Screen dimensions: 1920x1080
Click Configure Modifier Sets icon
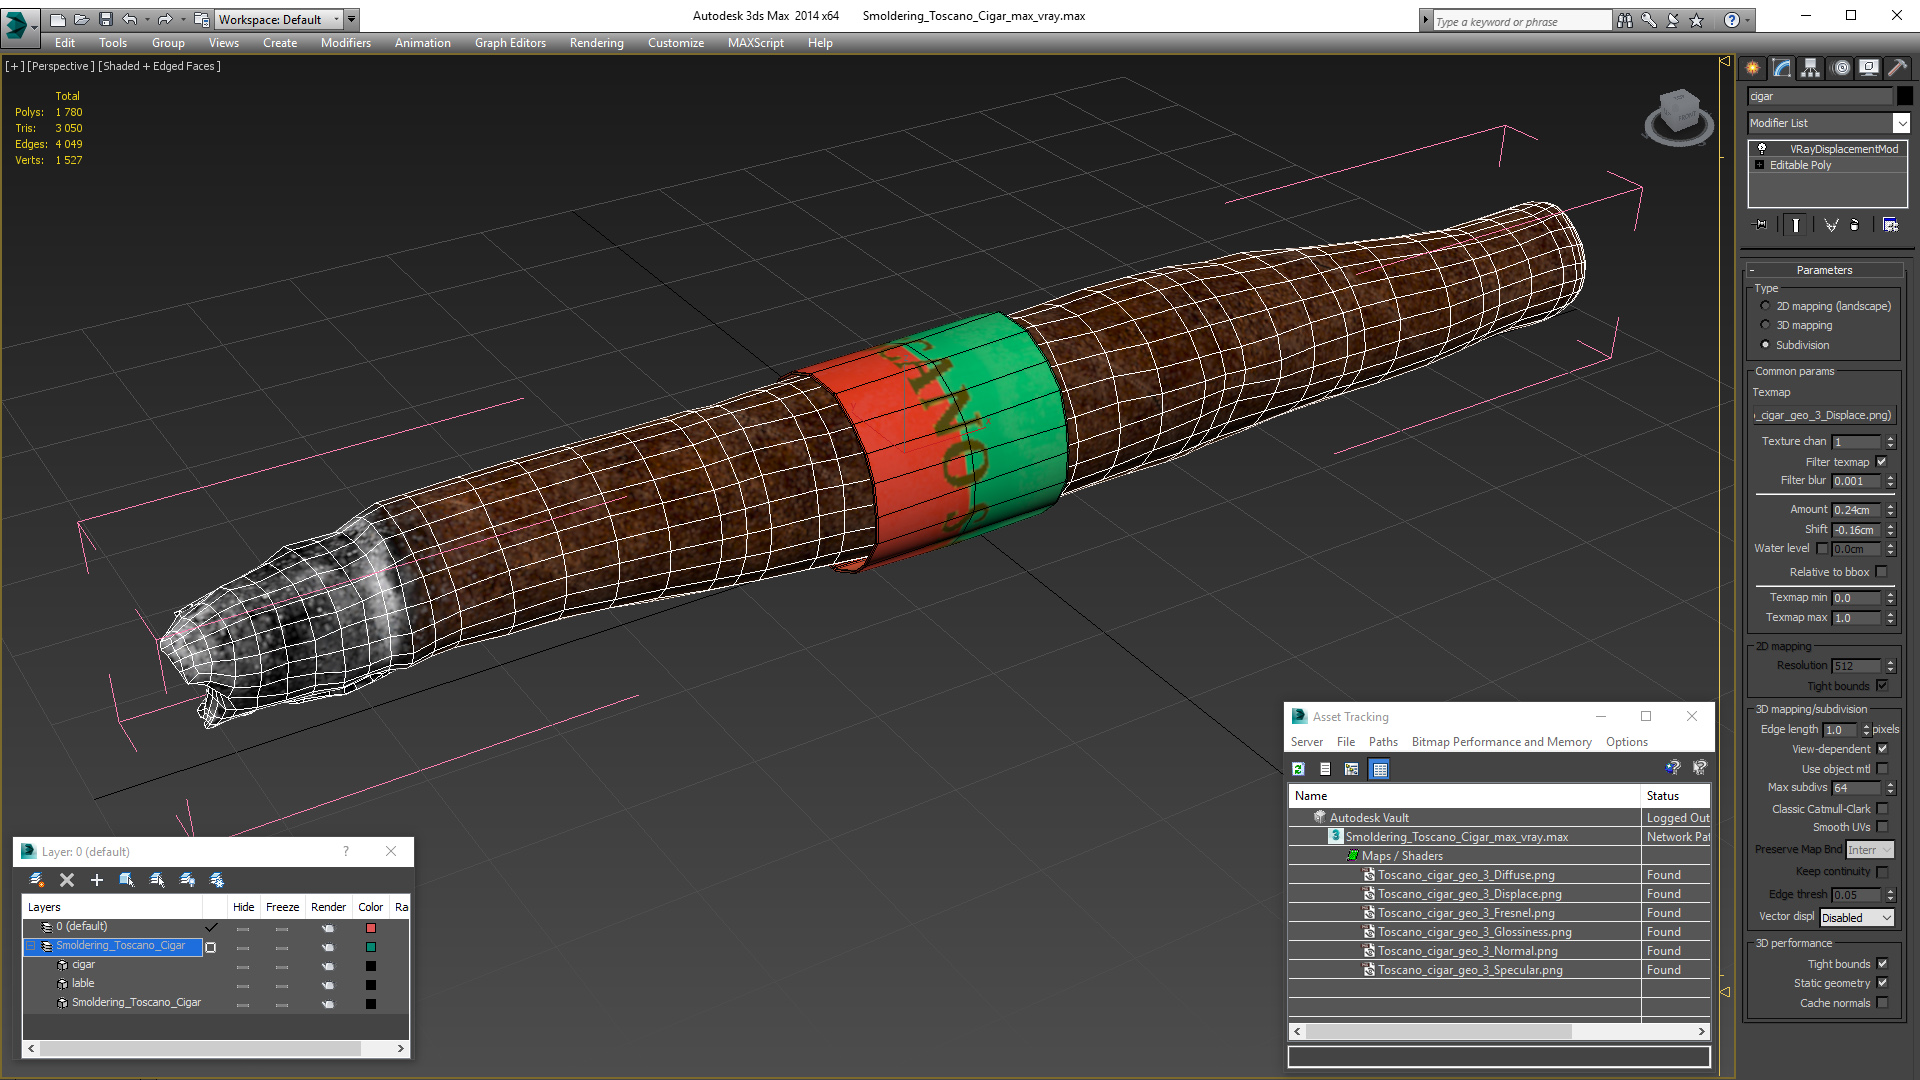(x=1890, y=225)
